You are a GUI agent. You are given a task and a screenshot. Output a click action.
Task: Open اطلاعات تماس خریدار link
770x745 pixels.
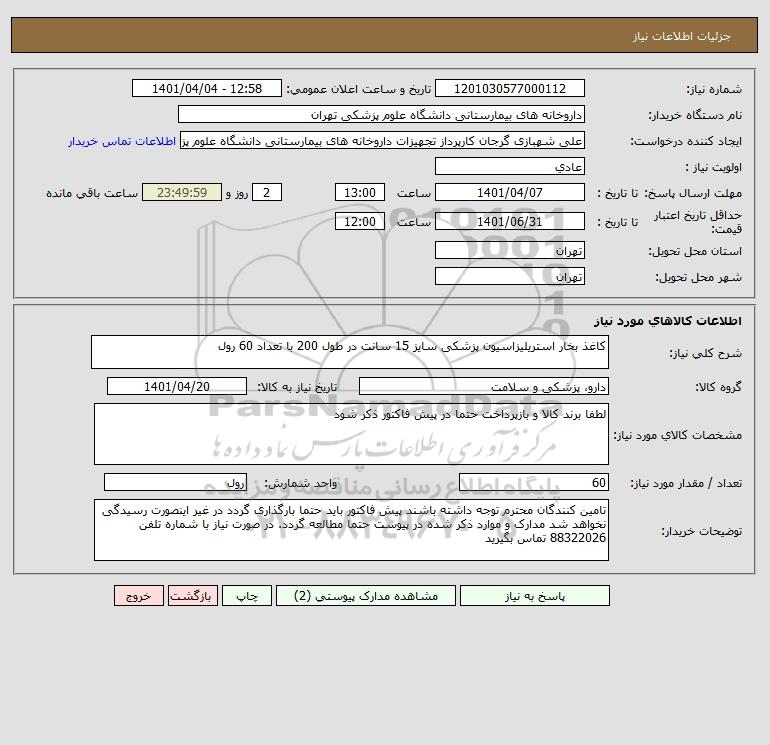122,141
